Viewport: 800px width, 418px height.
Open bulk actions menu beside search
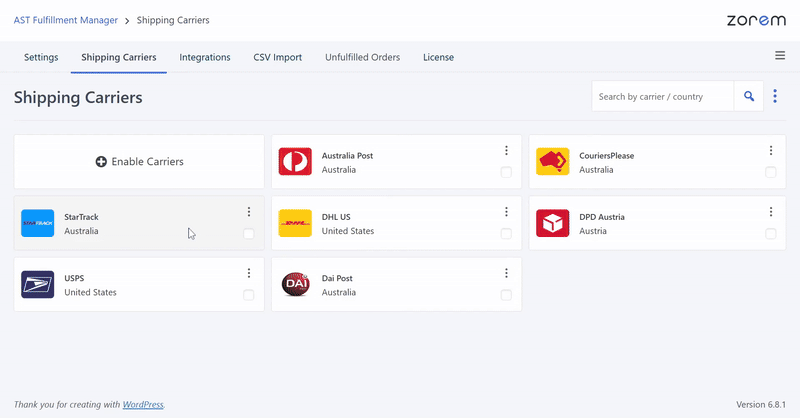click(775, 97)
